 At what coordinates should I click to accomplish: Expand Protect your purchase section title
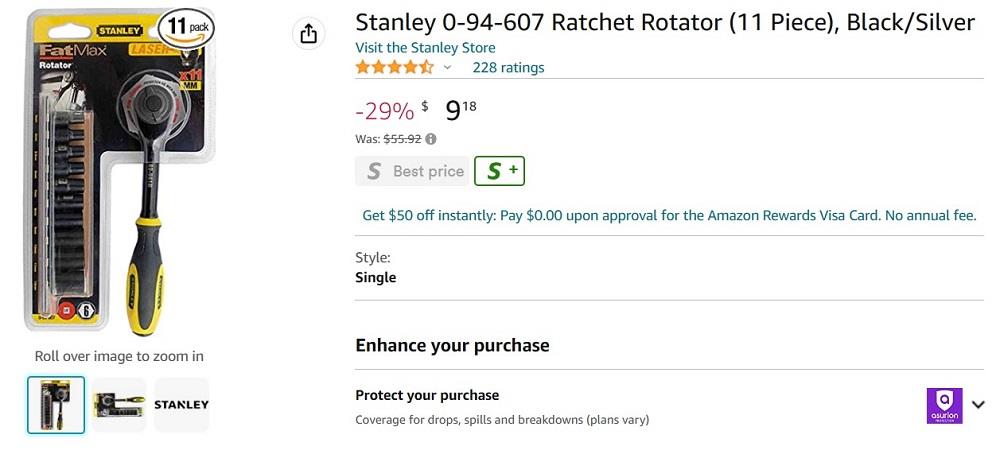427,395
